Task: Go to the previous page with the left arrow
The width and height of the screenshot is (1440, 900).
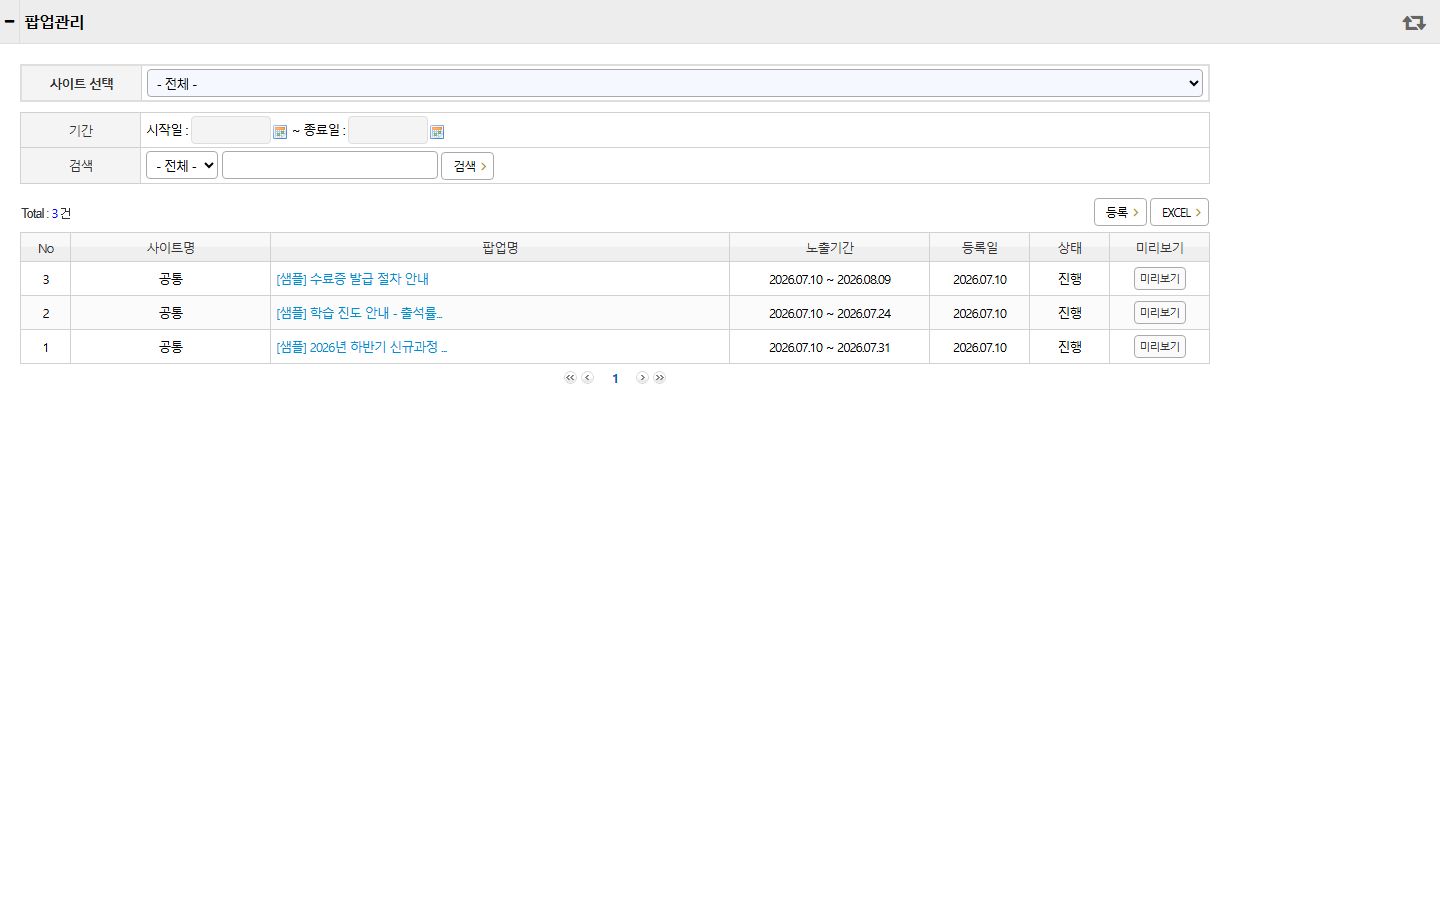Action: click(588, 378)
